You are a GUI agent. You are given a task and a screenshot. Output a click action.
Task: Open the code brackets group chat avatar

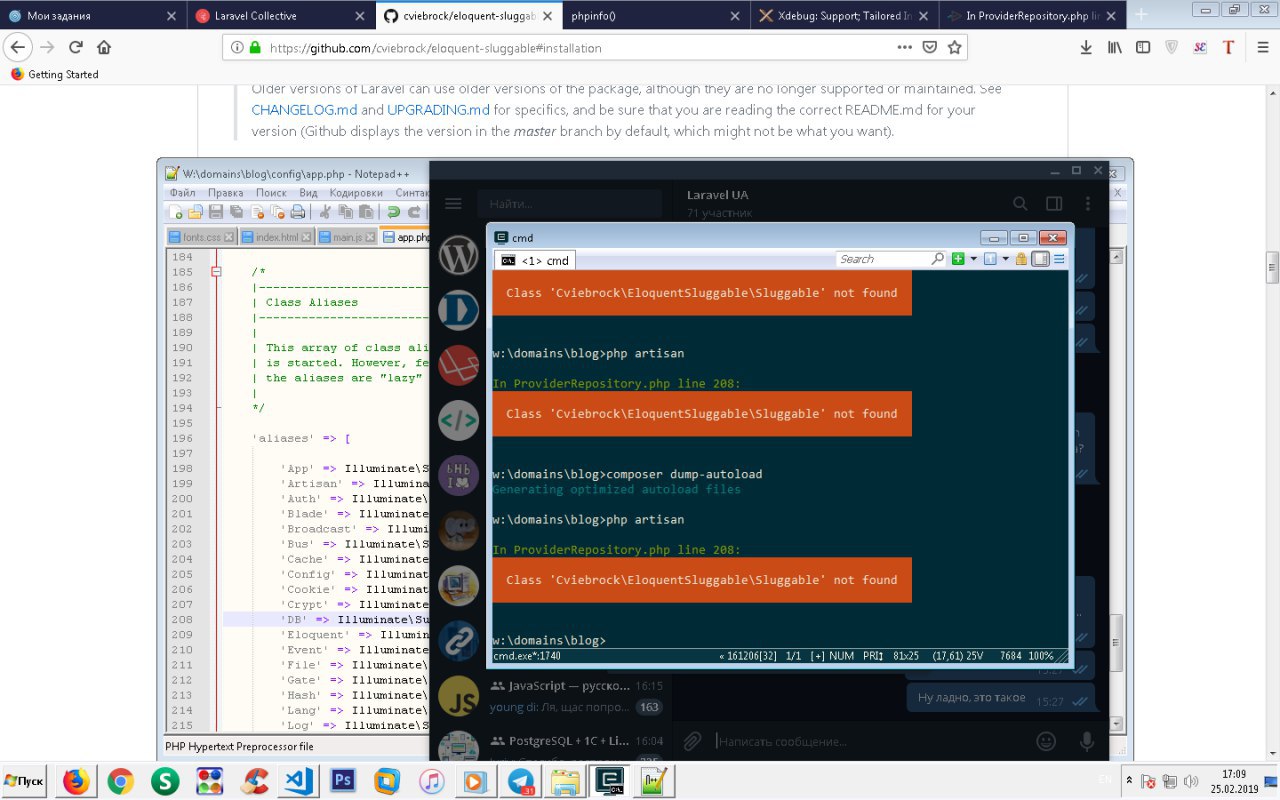point(459,420)
